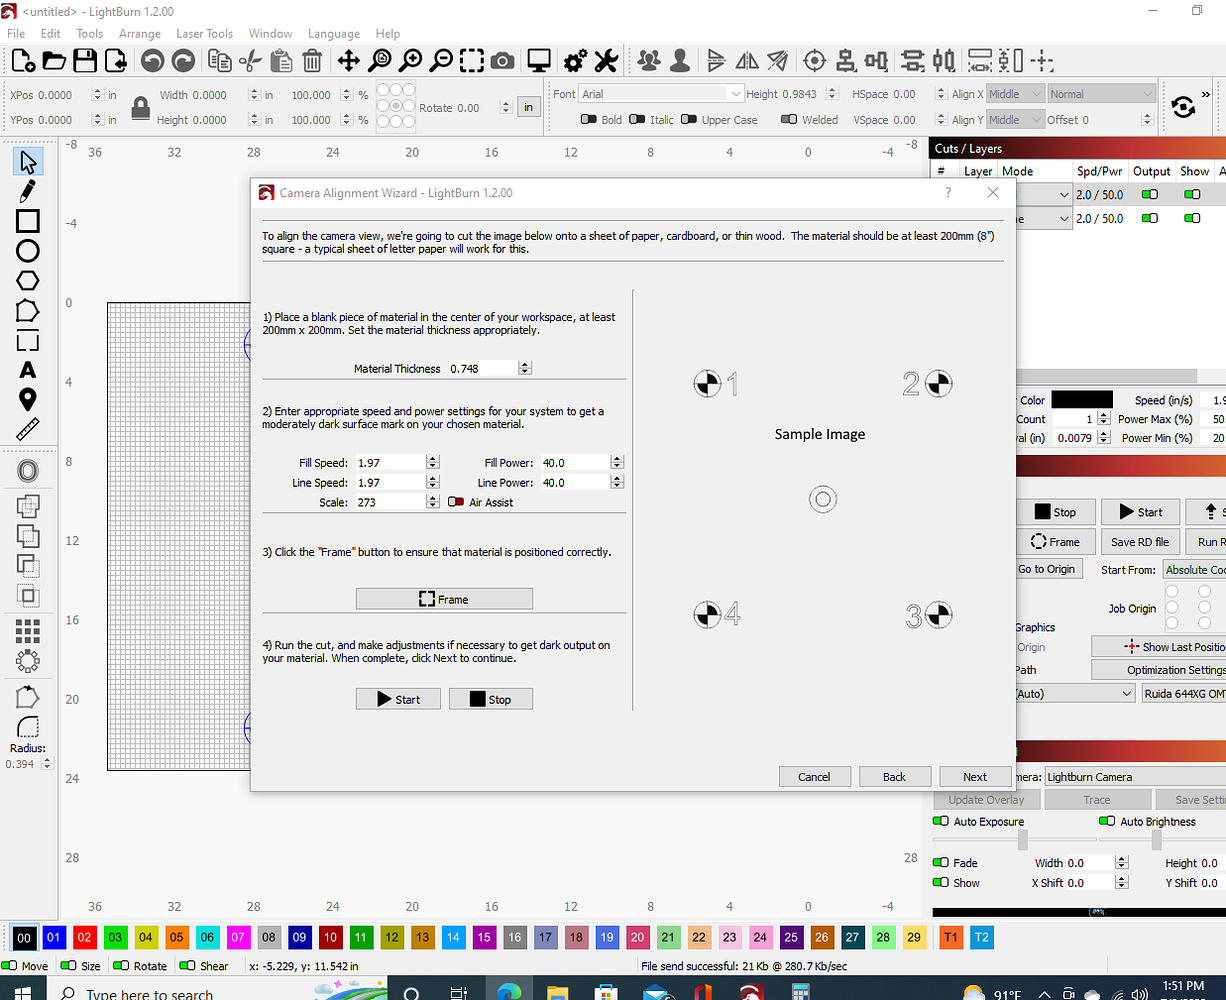Open Device Settings wrench icon
This screenshot has height=1000, width=1226.
point(606,62)
